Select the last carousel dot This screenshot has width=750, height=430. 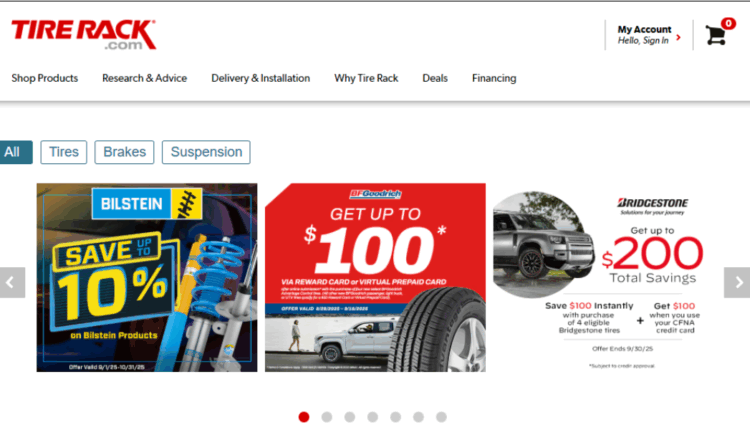pos(441,417)
